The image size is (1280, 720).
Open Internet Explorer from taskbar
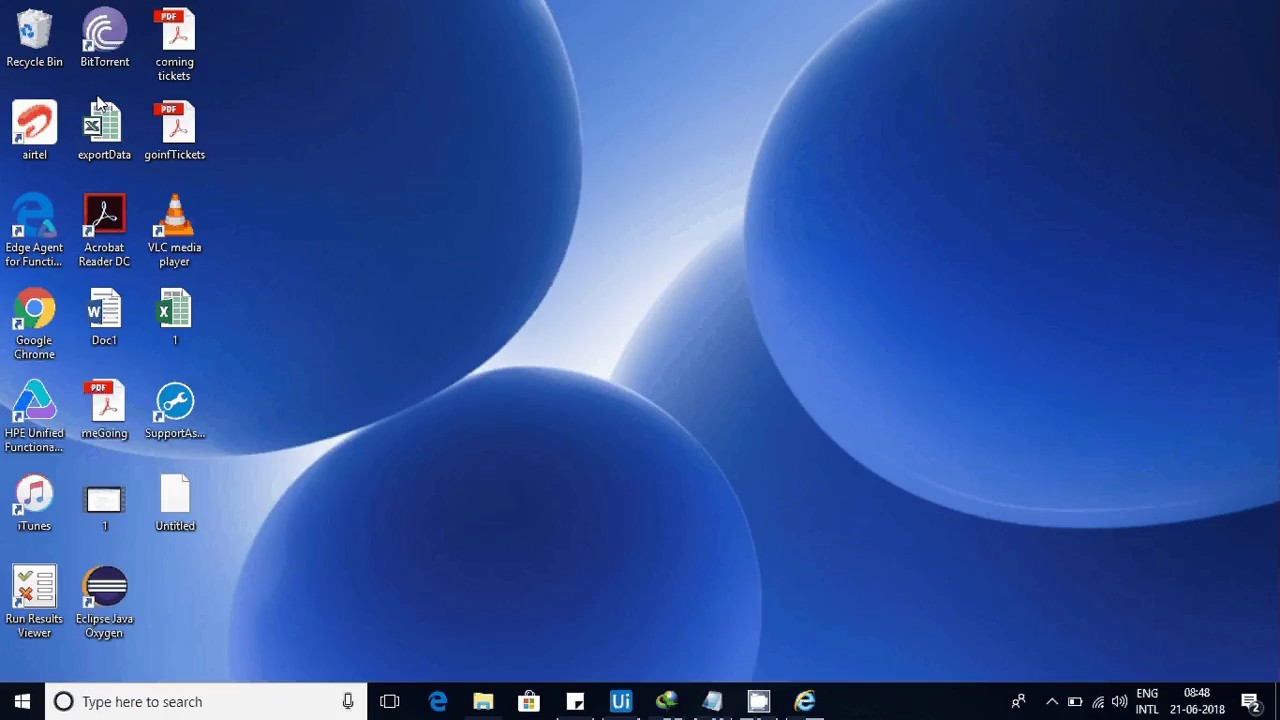tap(805, 701)
